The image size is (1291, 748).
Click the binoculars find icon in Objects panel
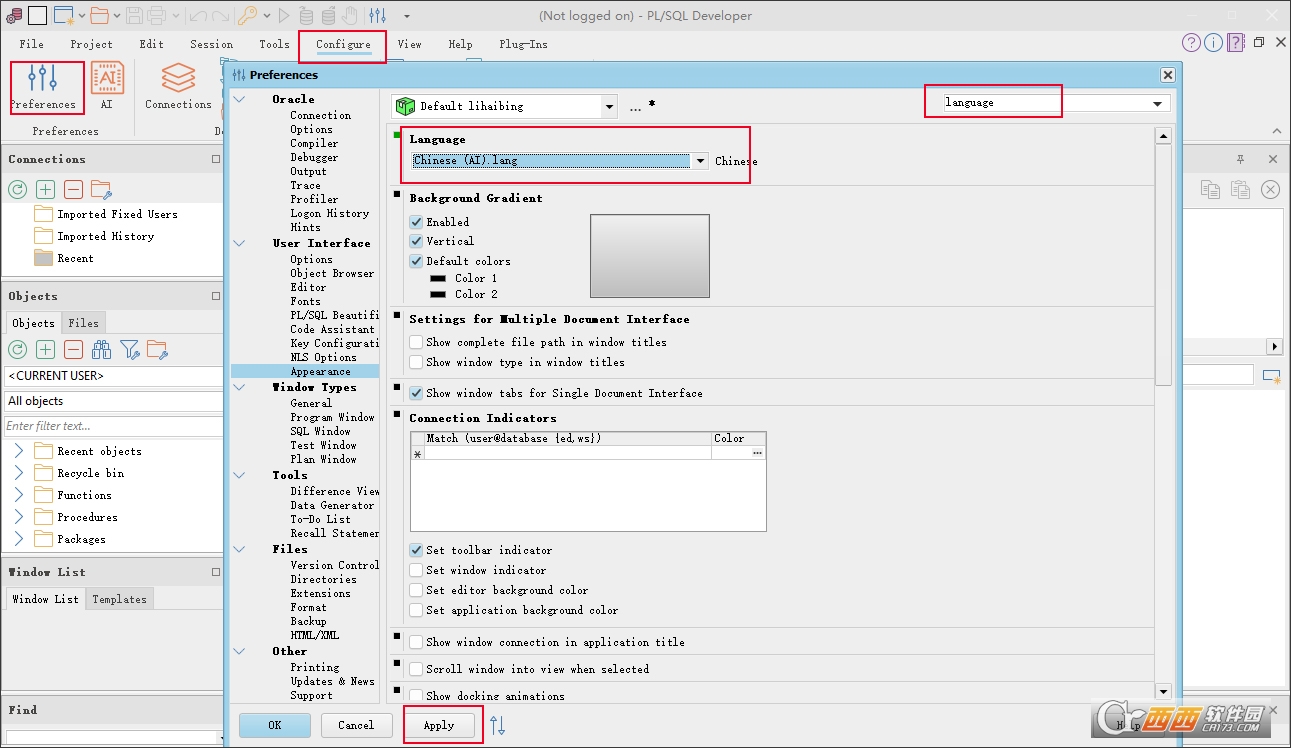(101, 349)
